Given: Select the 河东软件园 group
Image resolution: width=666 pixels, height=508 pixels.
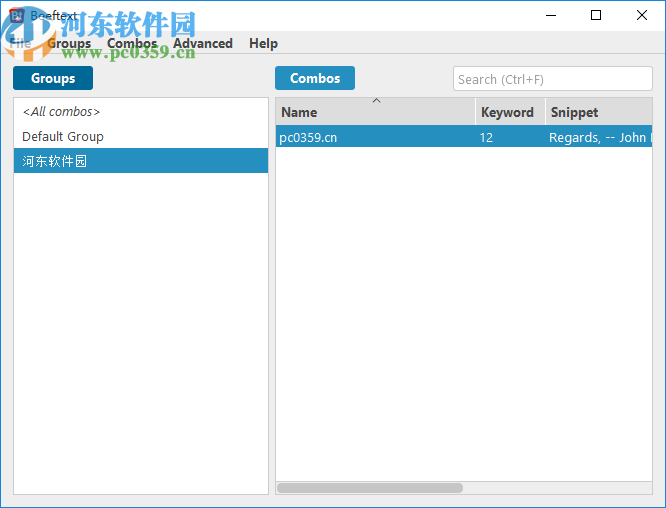Looking at the screenshot, I should tap(141, 161).
